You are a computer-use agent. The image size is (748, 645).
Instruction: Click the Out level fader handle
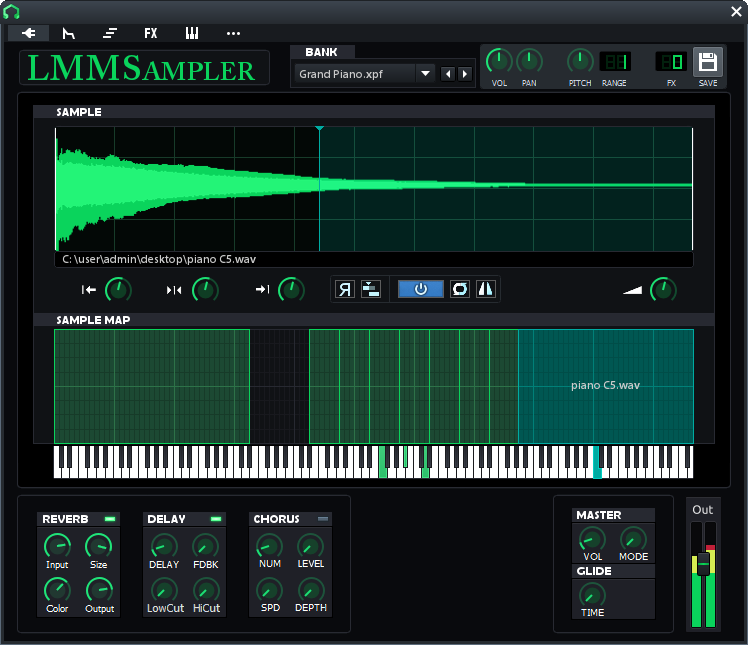pos(703,564)
